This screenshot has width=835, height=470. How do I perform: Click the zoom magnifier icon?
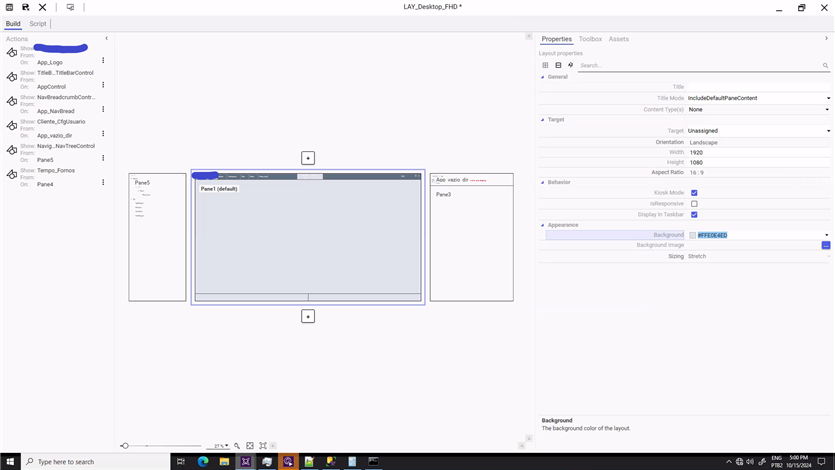(x=237, y=446)
